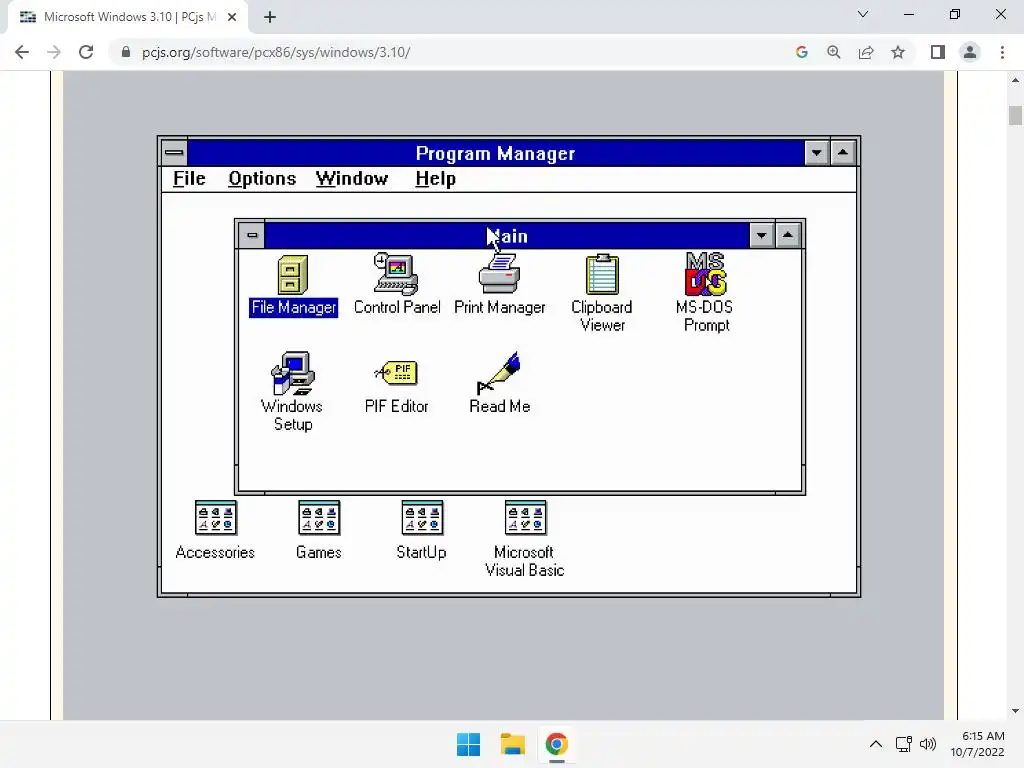Click the Google icon in the address bar
Image resolution: width=1024 pixels, height=768 pixels.
coord(802,52)
